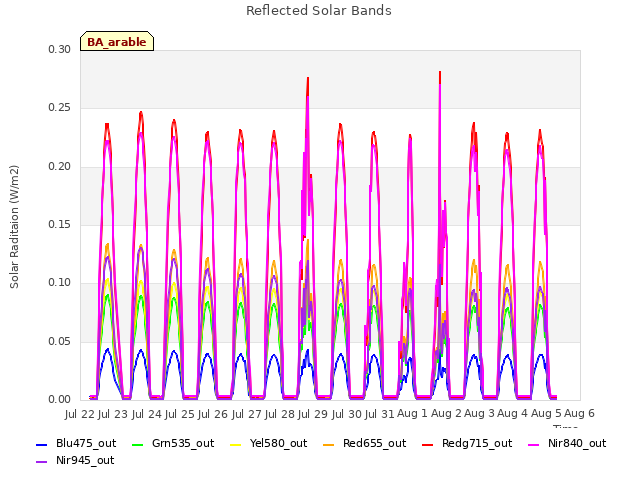640x480 pixels.
Task: Click the magenta Nir840_out legend swatch
Action: pos(533,444)
